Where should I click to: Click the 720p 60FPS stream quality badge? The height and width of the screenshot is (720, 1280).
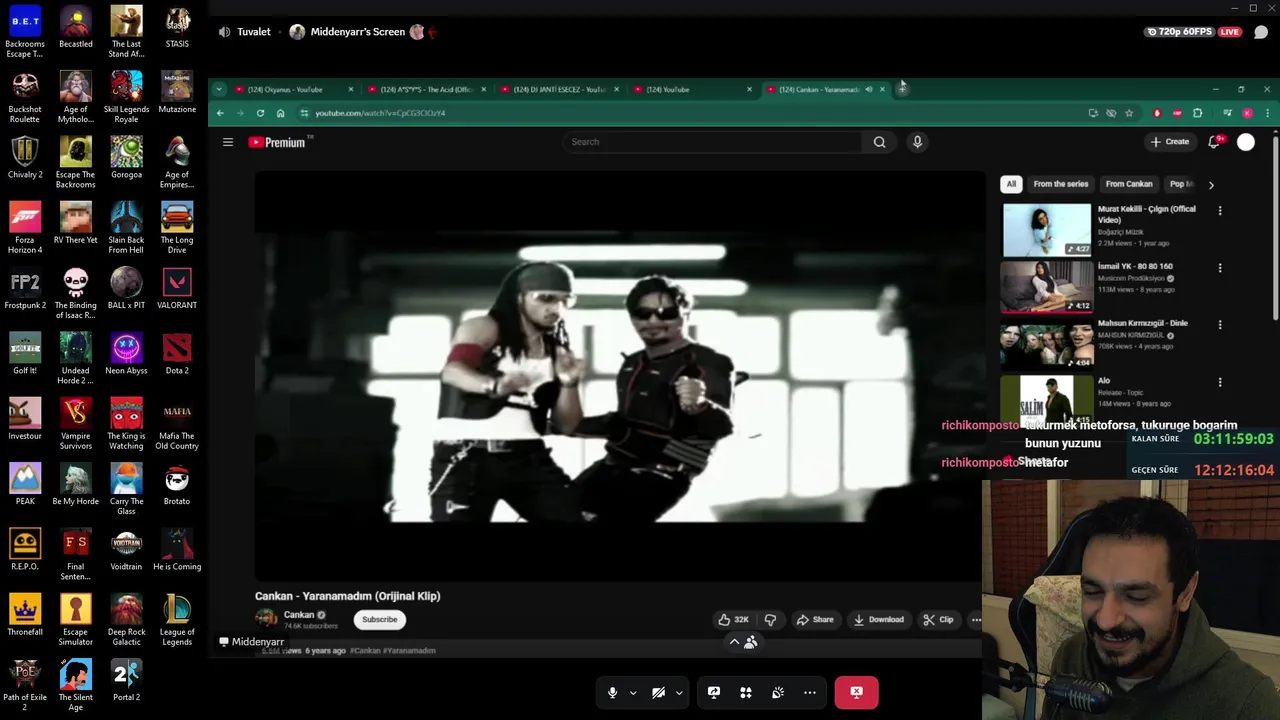[x=1179, y=32]
